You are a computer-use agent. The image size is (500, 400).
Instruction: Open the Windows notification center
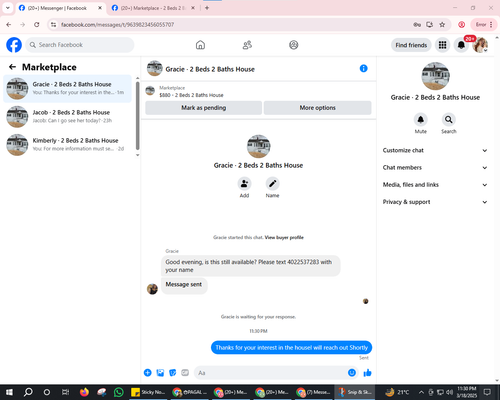(487, 392)
